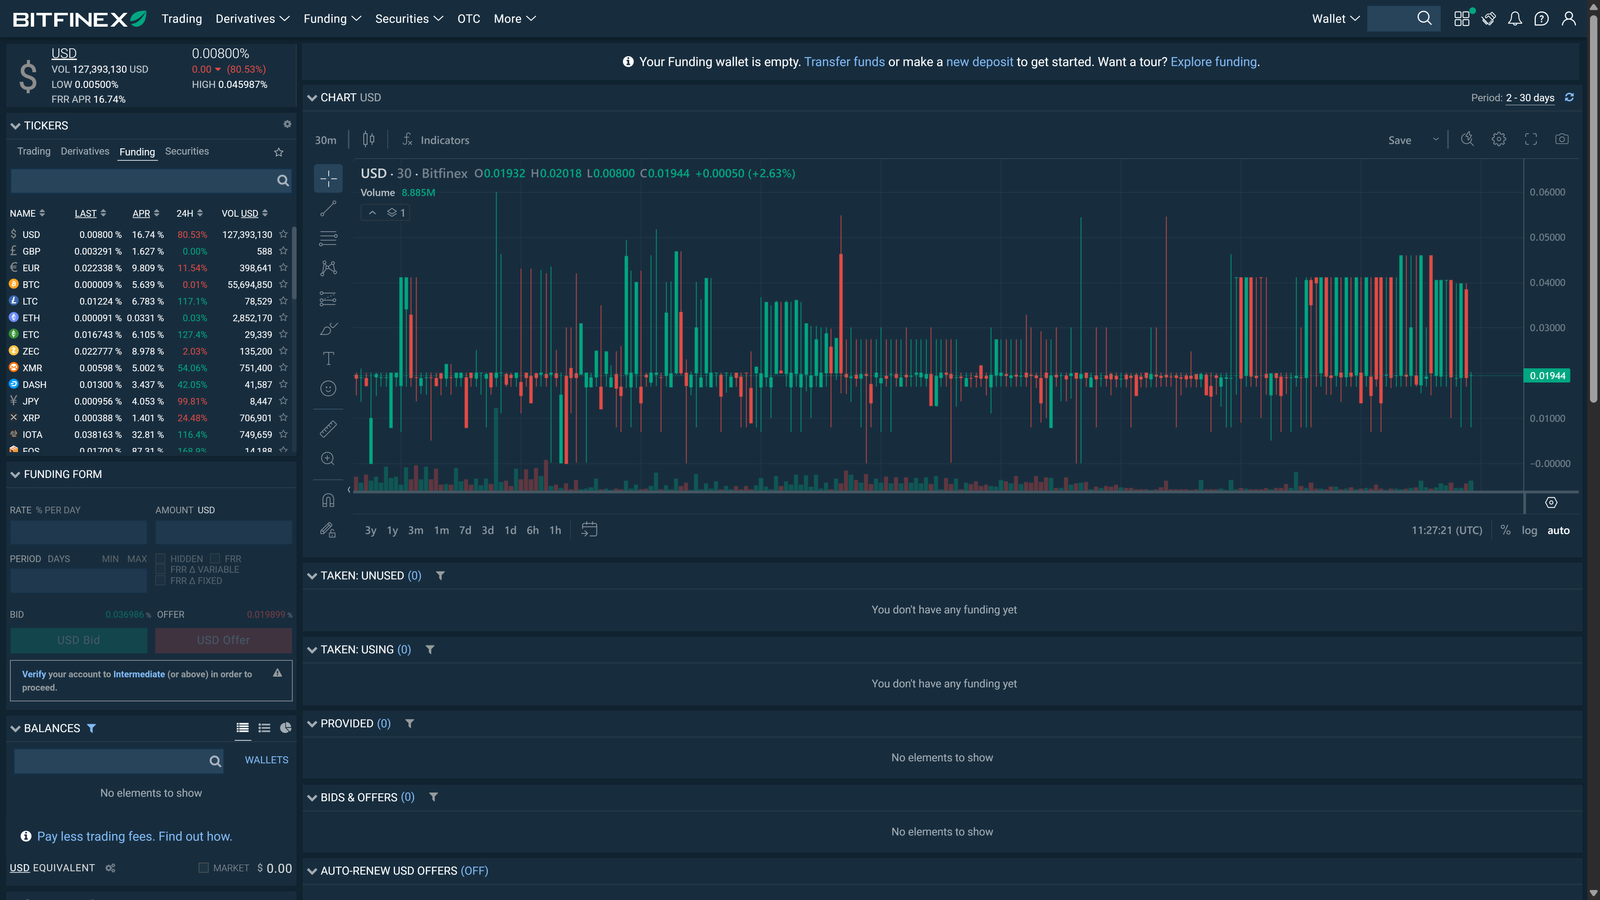The width and height of the screenshot is (1600, 900).
Task: Open the Derivatives menu in the top bar
Action: (246, 18)
